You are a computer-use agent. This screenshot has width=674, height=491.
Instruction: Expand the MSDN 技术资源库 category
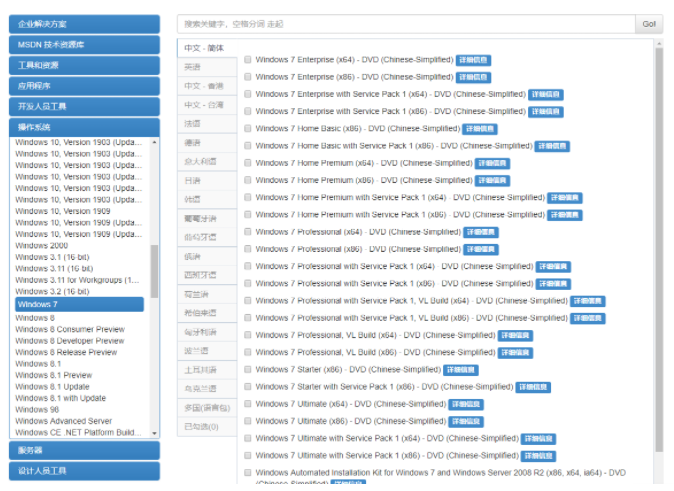click(84, 45)
